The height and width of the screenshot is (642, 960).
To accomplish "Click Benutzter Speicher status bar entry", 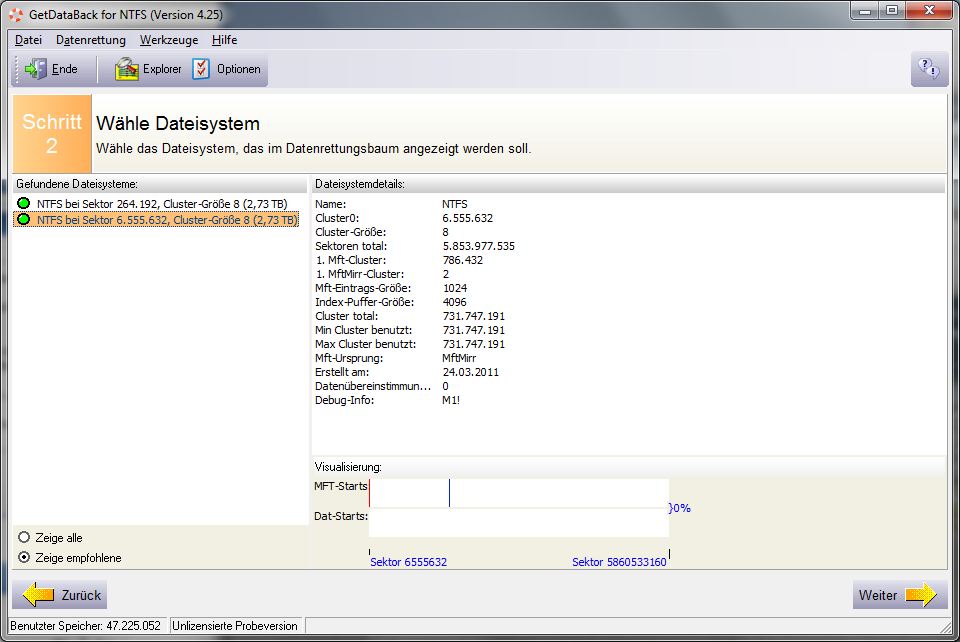I will pyautogui.click(x=86, y=625).
